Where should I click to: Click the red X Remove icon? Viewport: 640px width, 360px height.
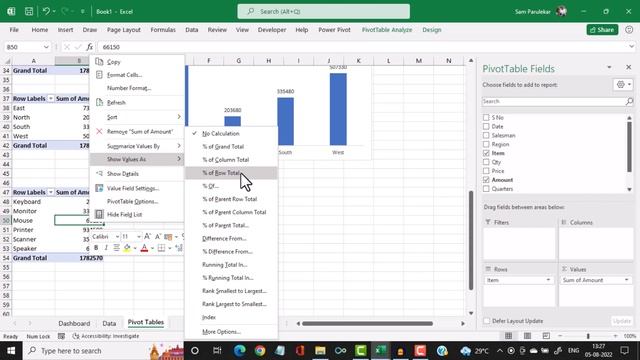click(x=99, y=131)
